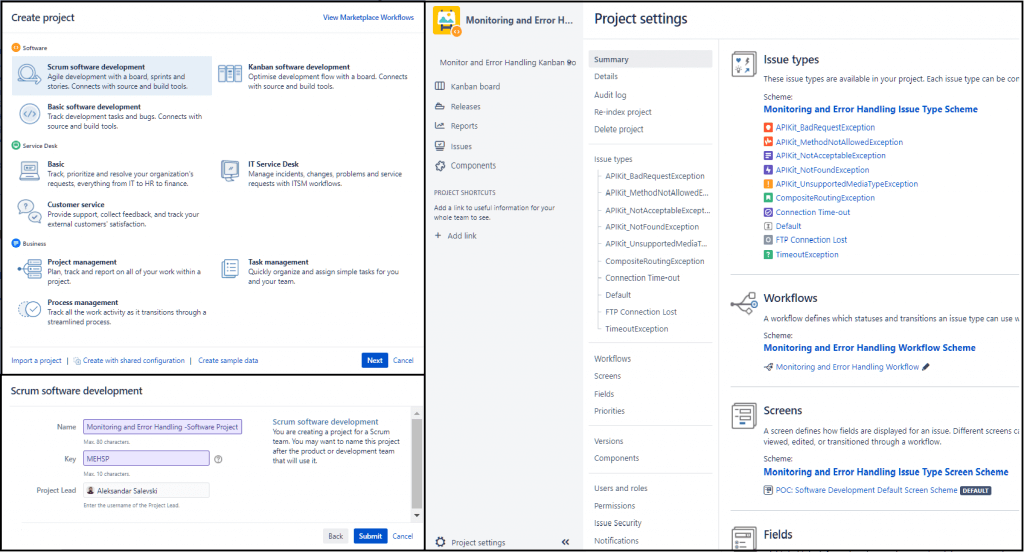Select Delete project option

(619, 129)
